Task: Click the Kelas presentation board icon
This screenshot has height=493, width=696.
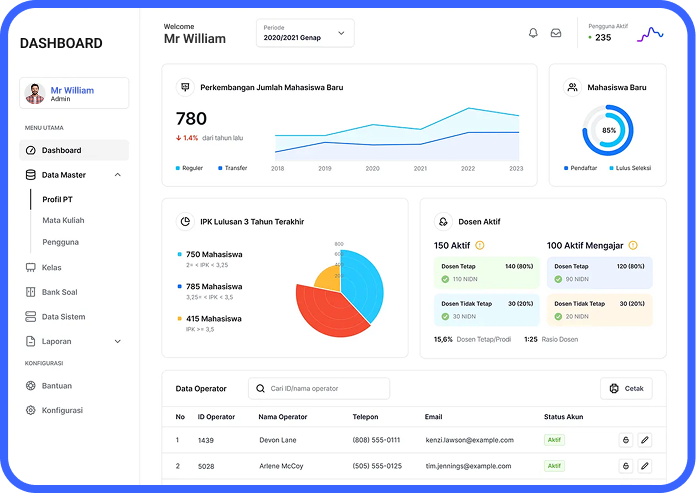Action: coord(31,268)
